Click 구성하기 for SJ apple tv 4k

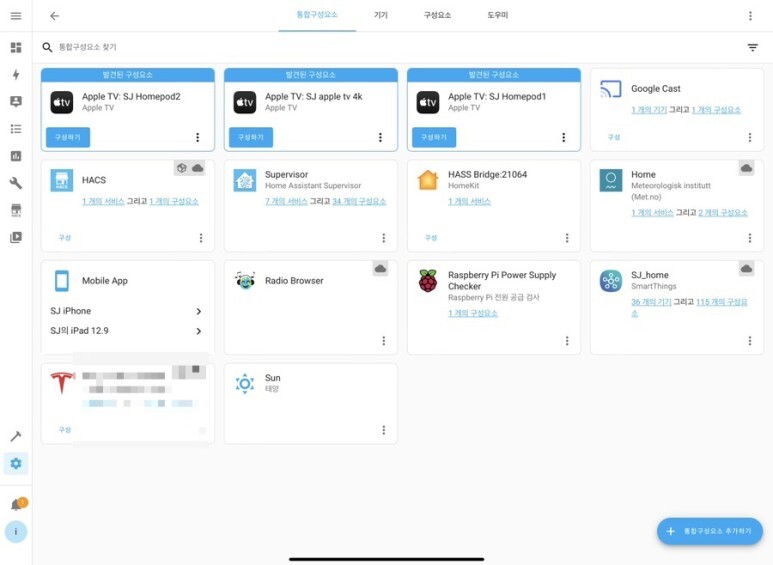[251, 137]
